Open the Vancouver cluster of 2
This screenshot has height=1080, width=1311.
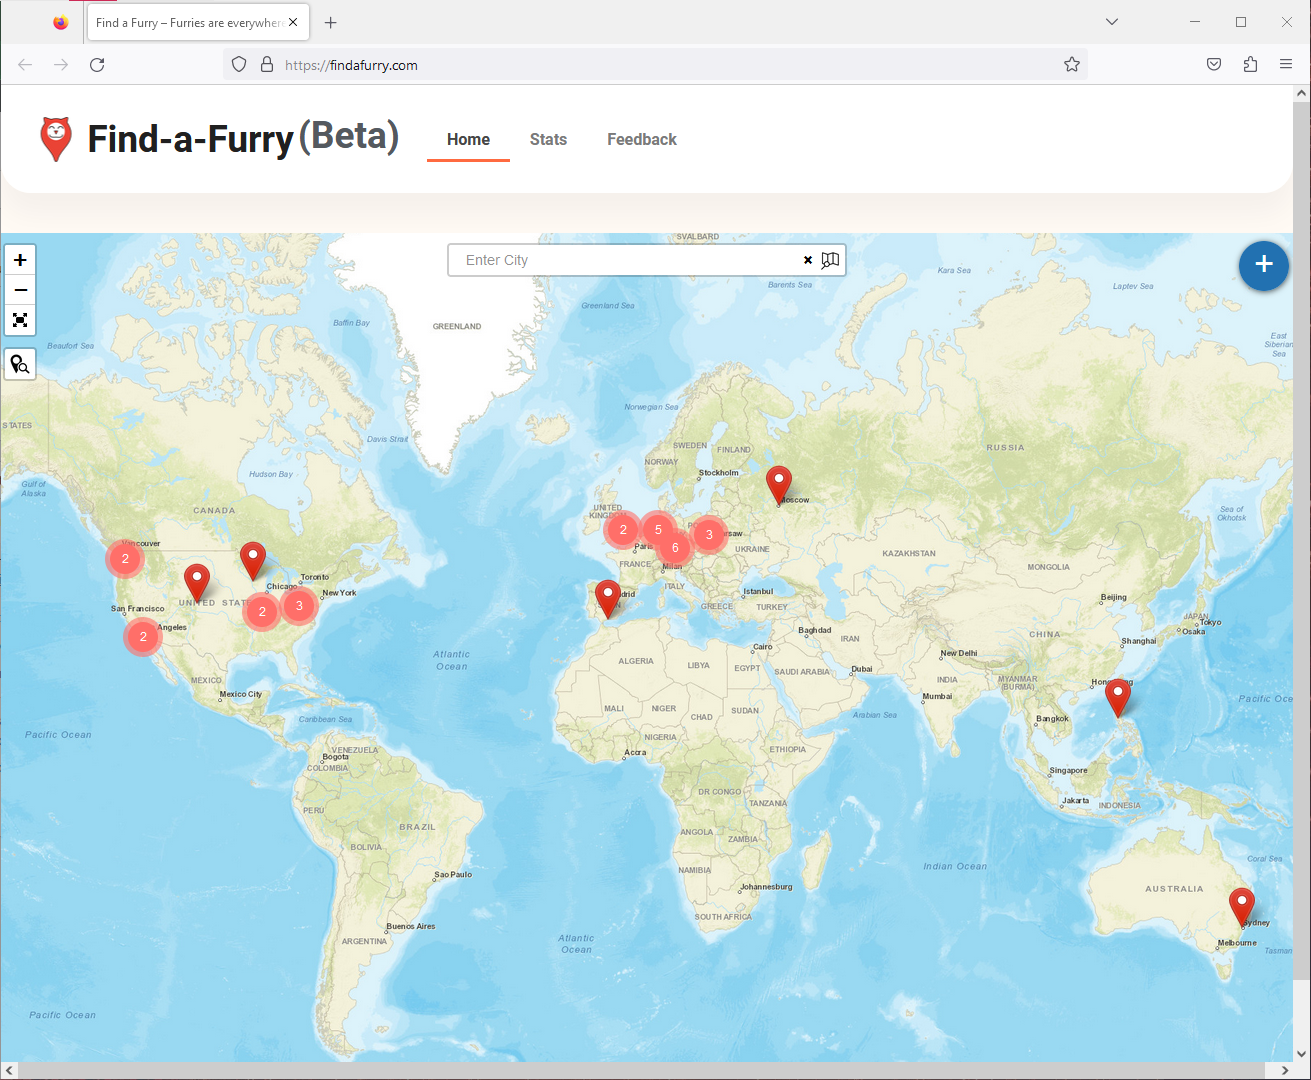coord(125,559)
